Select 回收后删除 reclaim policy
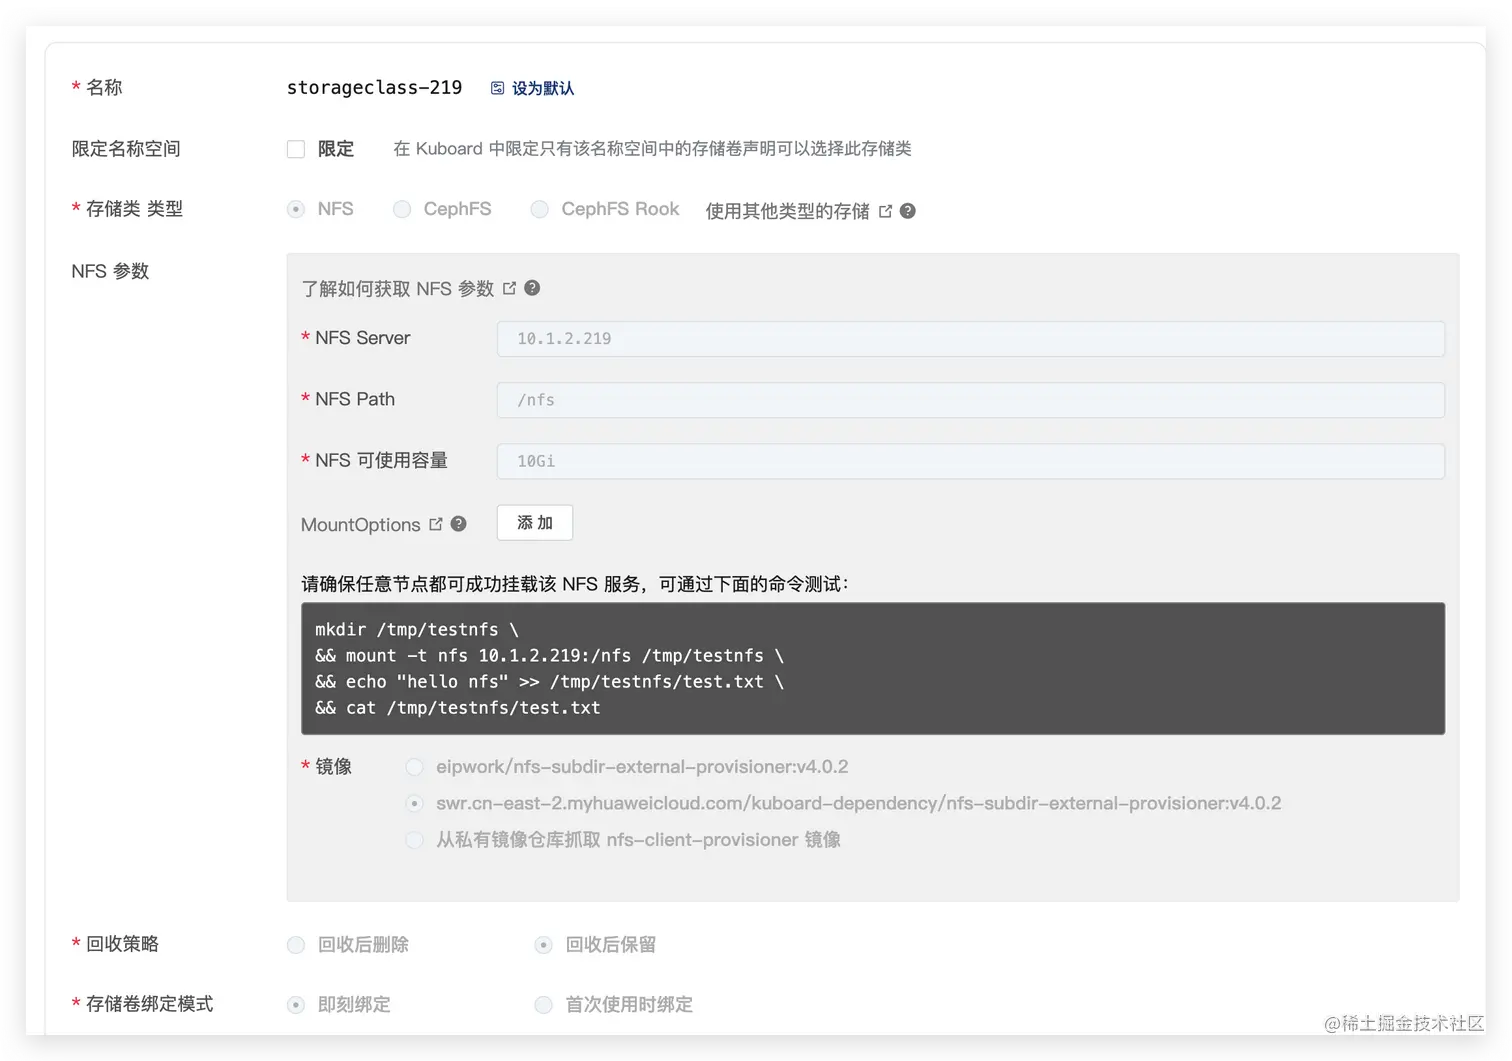Viewport: 1512px width, 1061px height. click(x=296, y=945)
